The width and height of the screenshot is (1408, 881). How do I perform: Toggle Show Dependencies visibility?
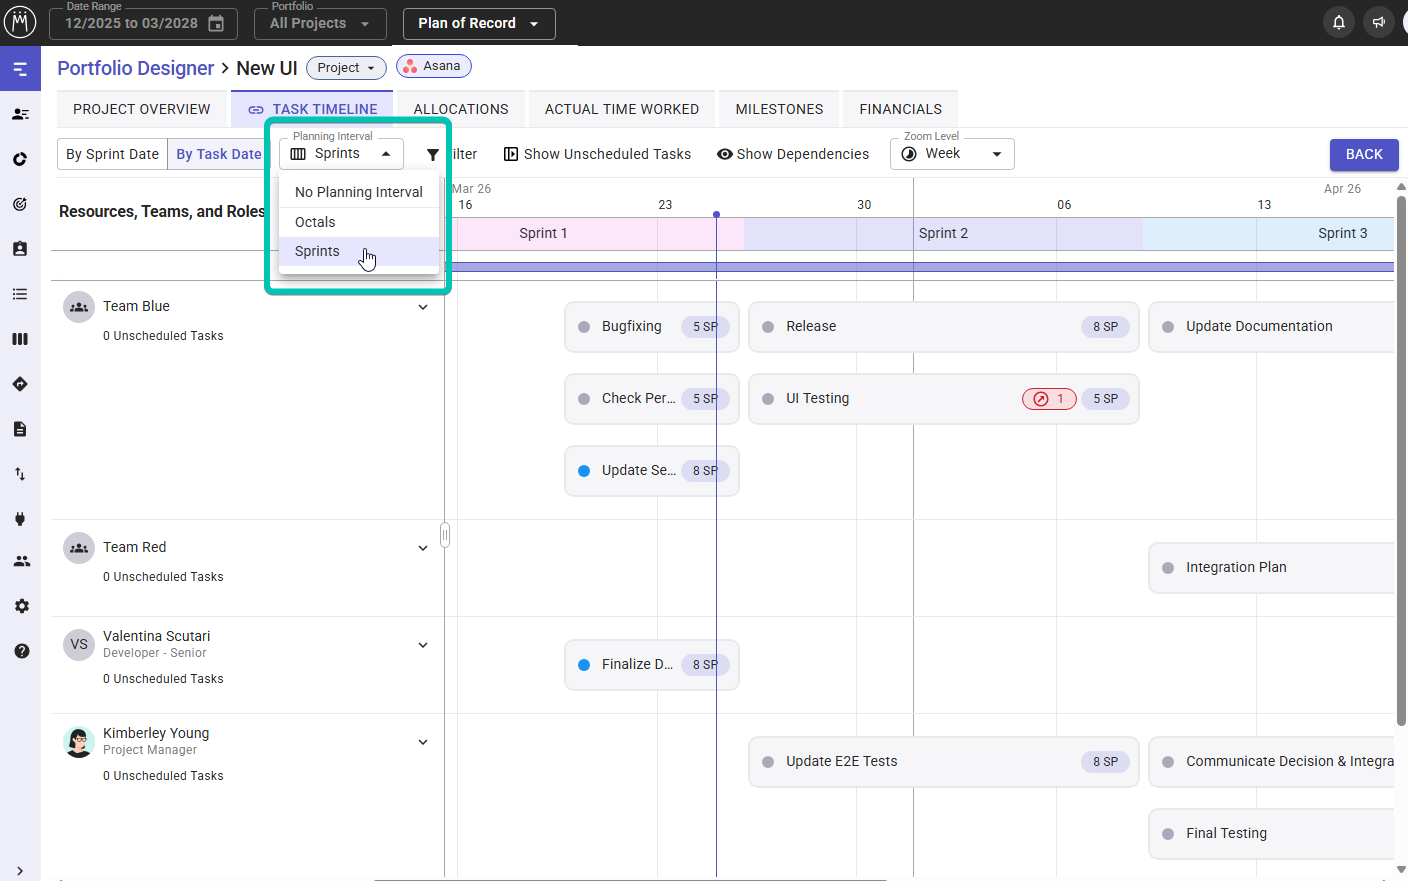coord(793,154)
